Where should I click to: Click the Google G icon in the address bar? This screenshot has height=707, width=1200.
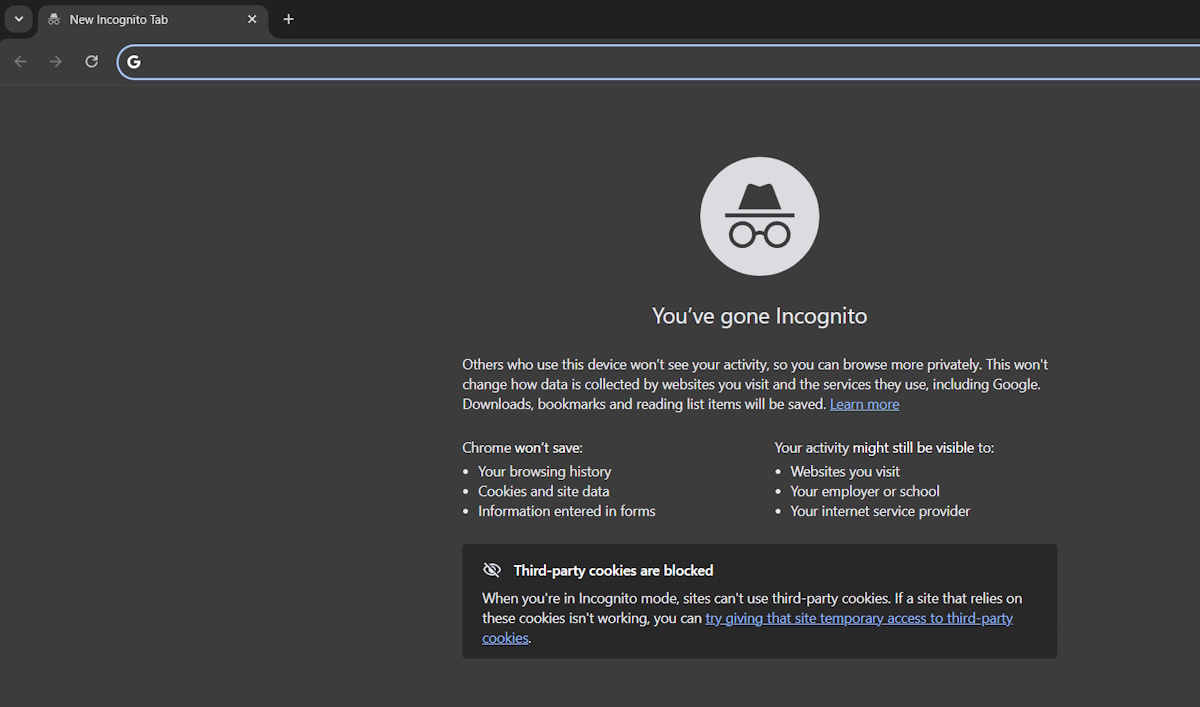pos(133,61)
